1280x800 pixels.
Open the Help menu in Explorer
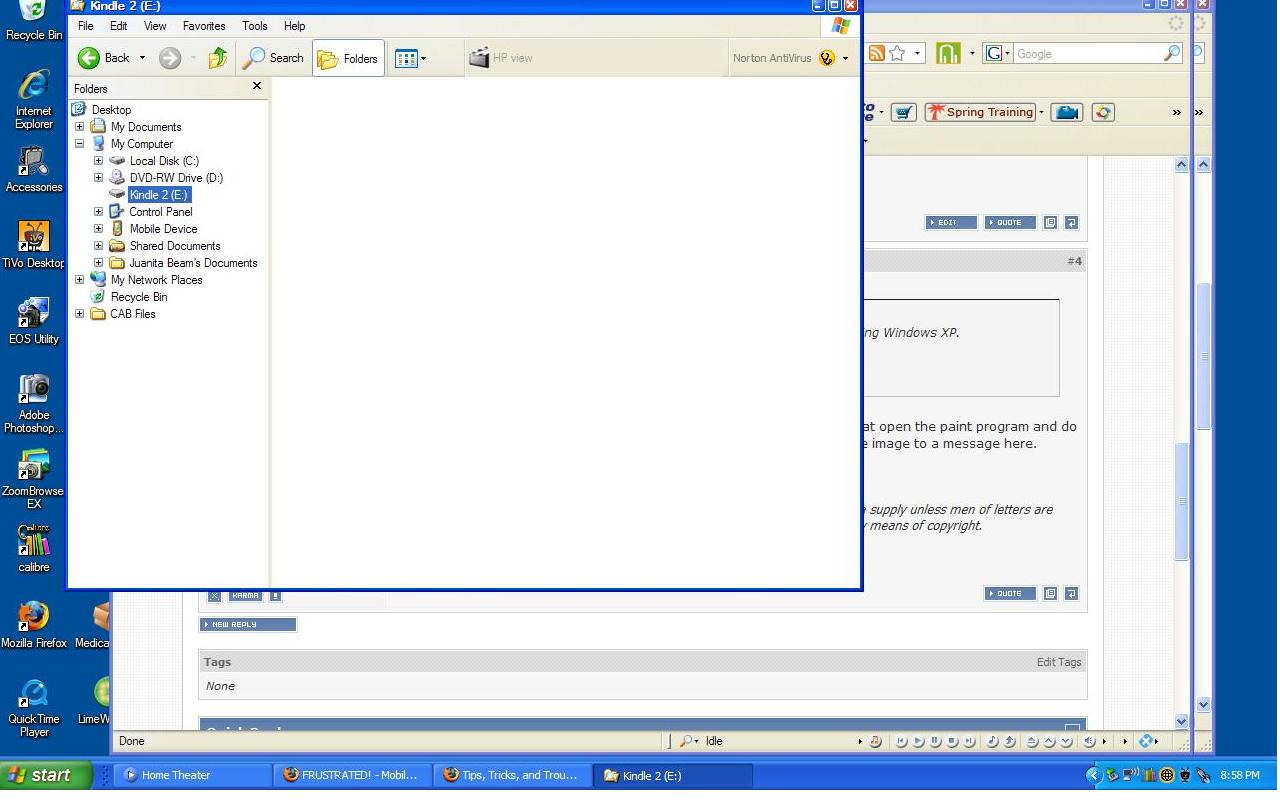point(294,26)
